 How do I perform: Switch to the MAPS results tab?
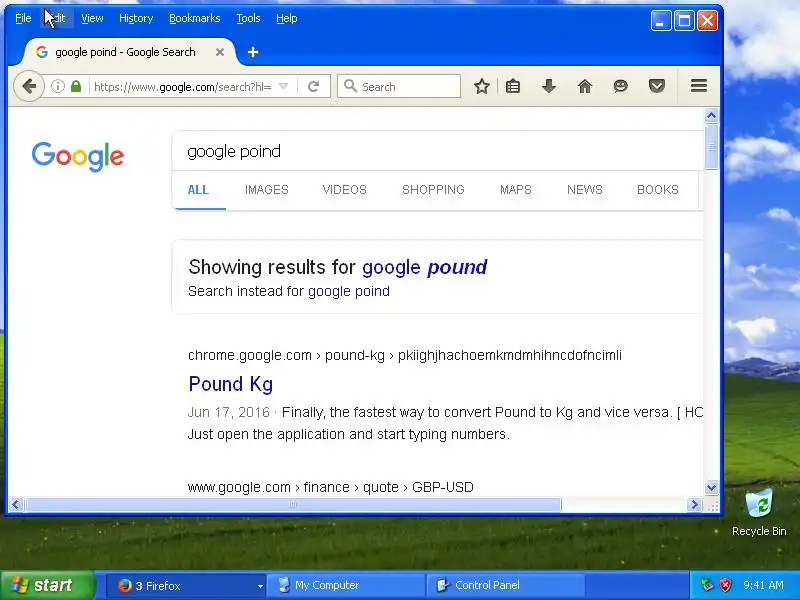click(516, 190)
